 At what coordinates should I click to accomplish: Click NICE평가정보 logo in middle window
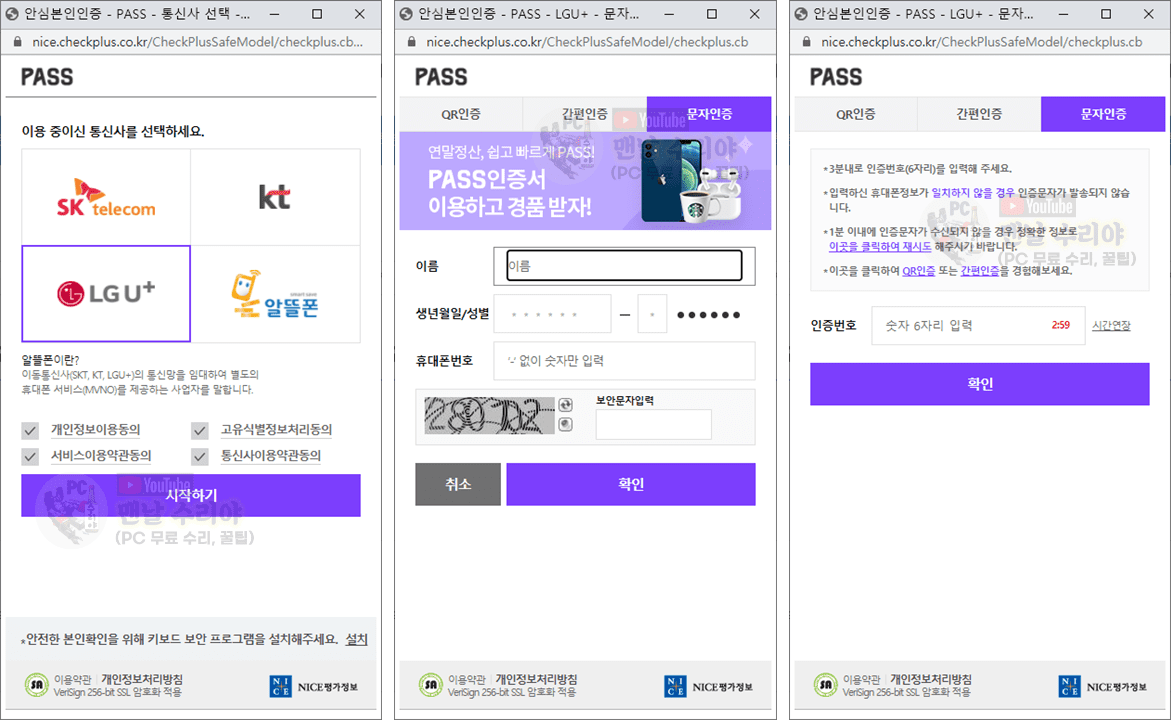709,686
